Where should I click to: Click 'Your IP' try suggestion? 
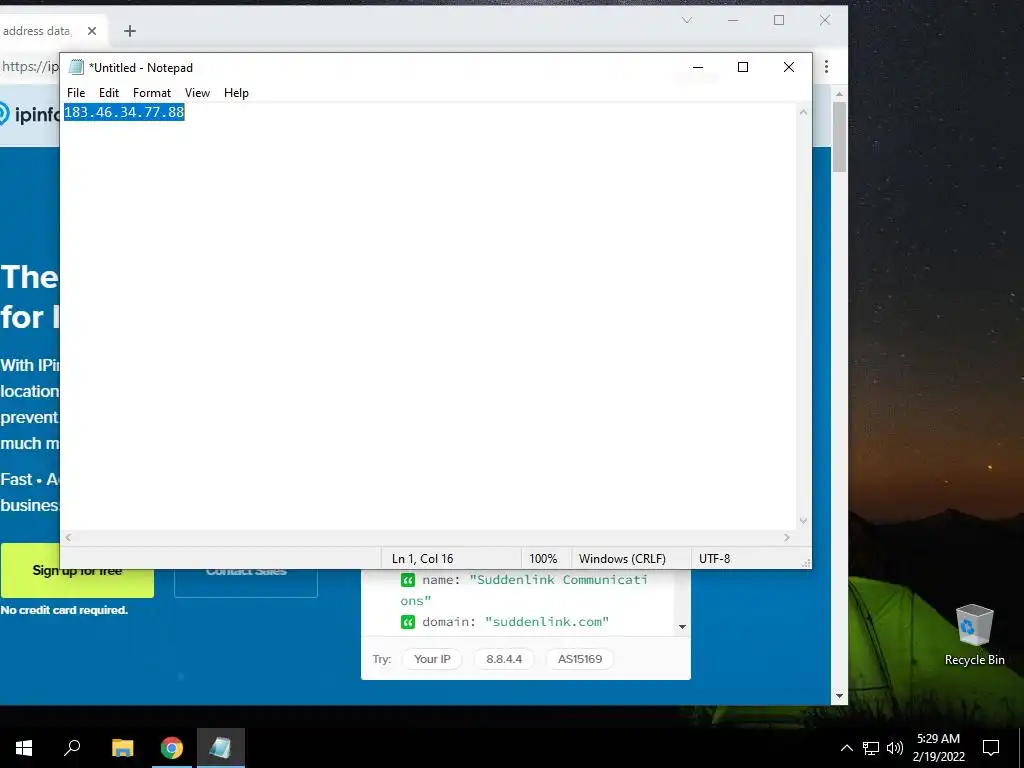pyautogui.click(x=432, y=659)
